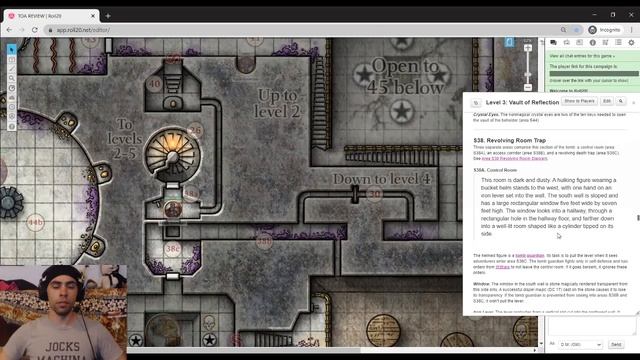Click the browser zoom magnifier icon
The image size is (640, 360).
pyautogui.click(x=563, y=30)
